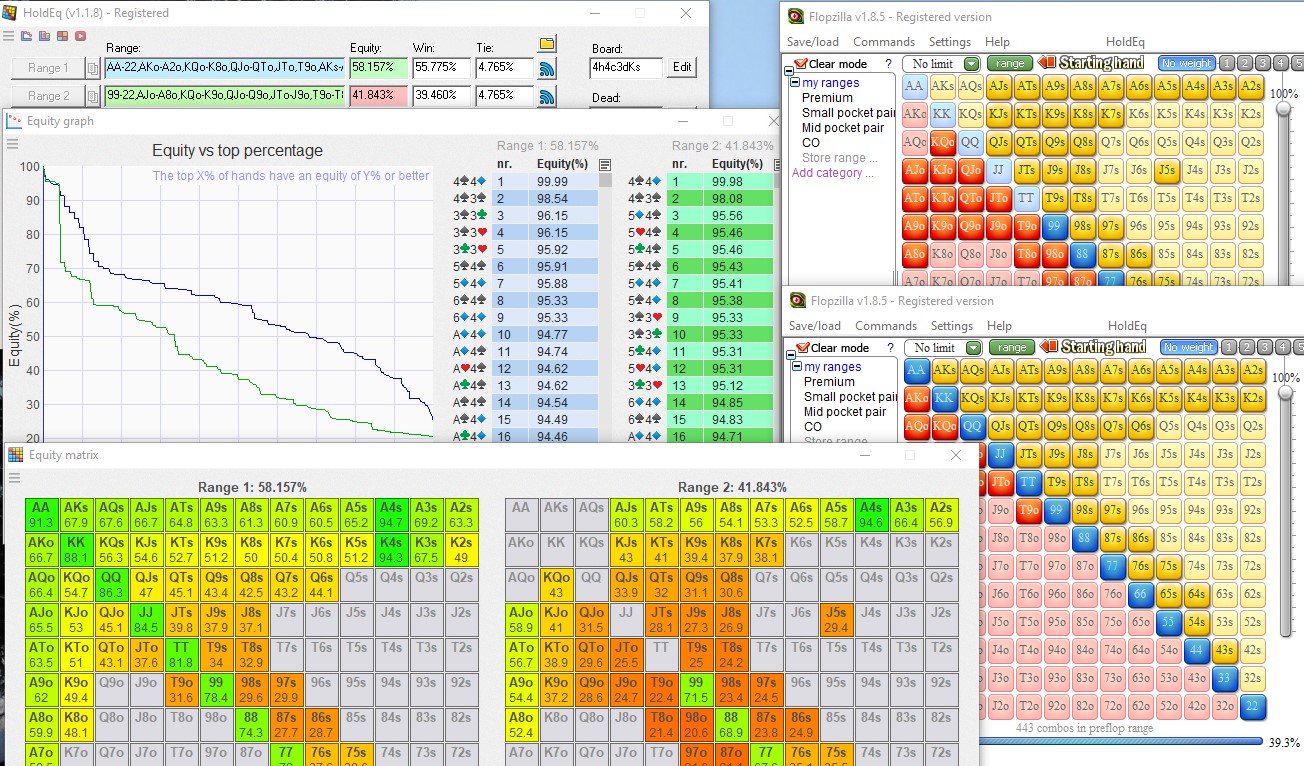
Task: Open the HoldEq hamburger menu icon
Action: 9,36
